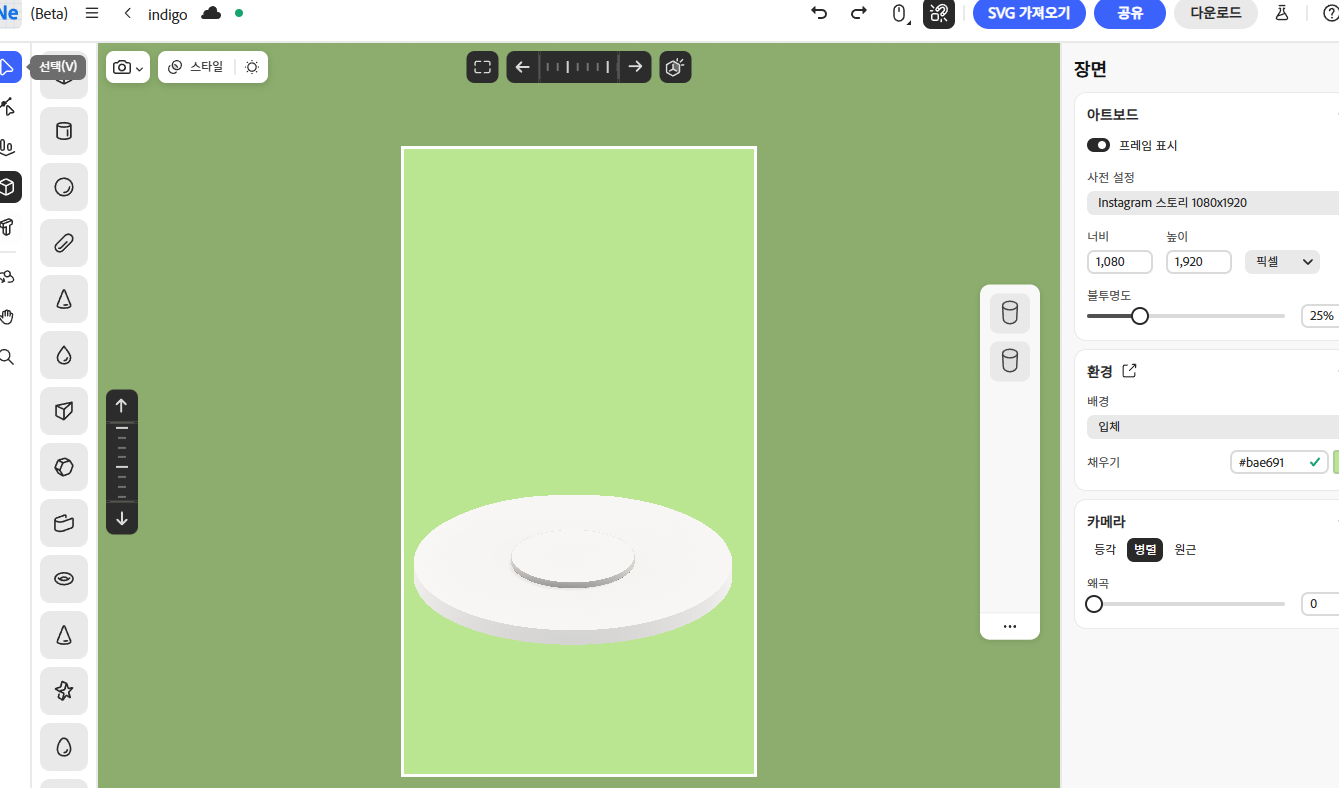
Task: Open the Instagram 스토리 preset dropdown
Action: [x=1213, y=203]
